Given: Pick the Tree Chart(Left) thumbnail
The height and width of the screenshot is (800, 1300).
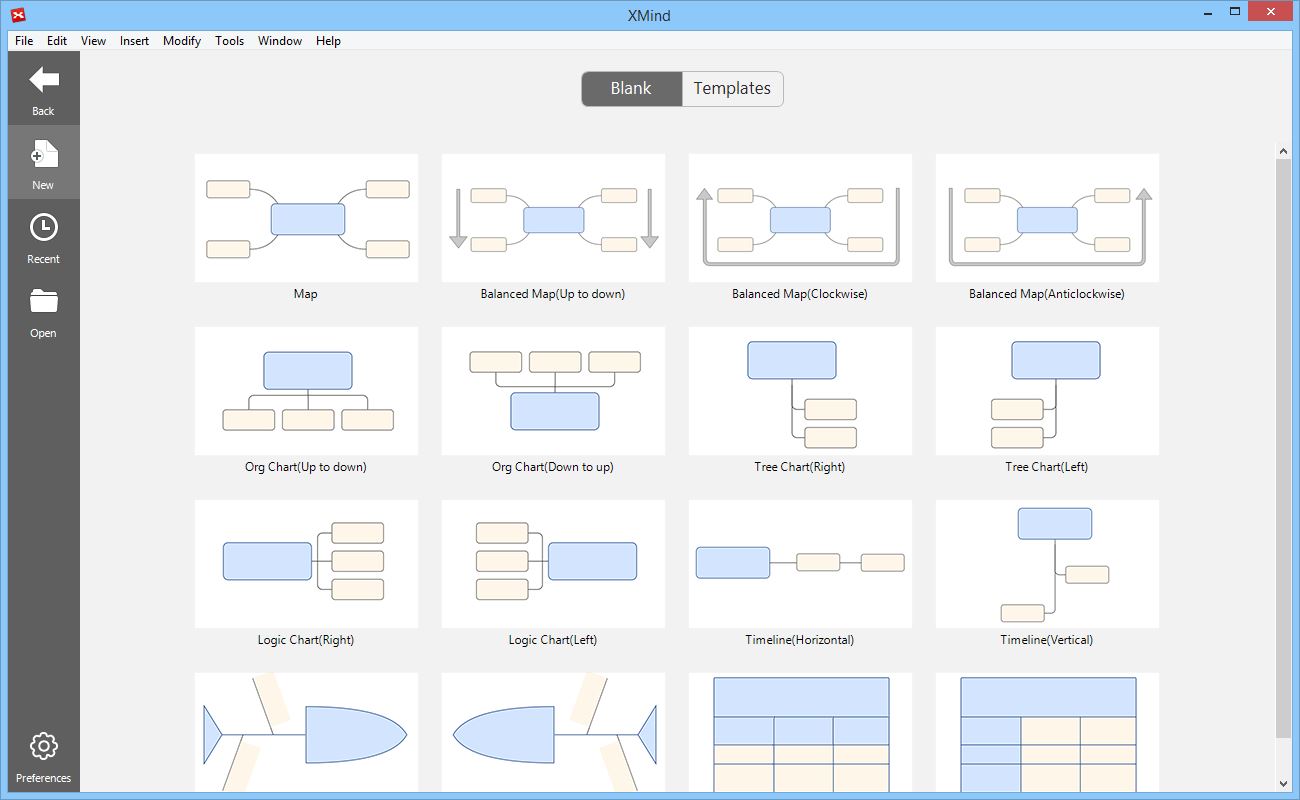Looking at the screenshot, I should coord(1047,391).
